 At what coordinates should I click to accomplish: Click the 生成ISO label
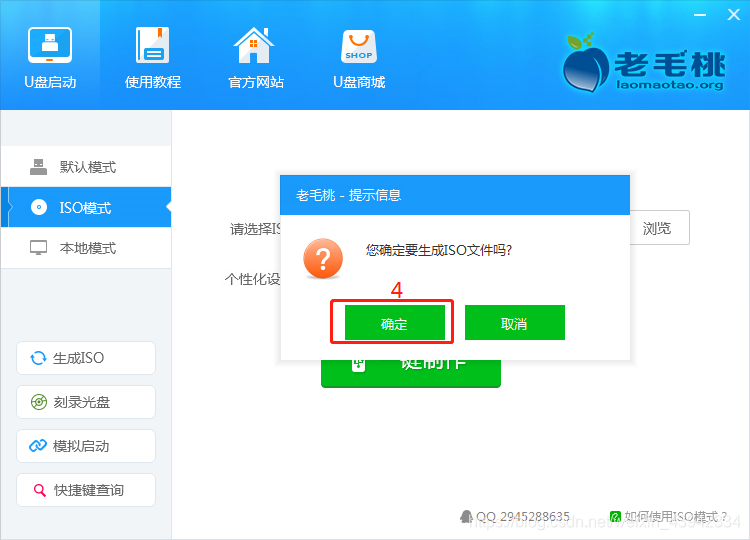pyautogui.click(x=78, y=358)
